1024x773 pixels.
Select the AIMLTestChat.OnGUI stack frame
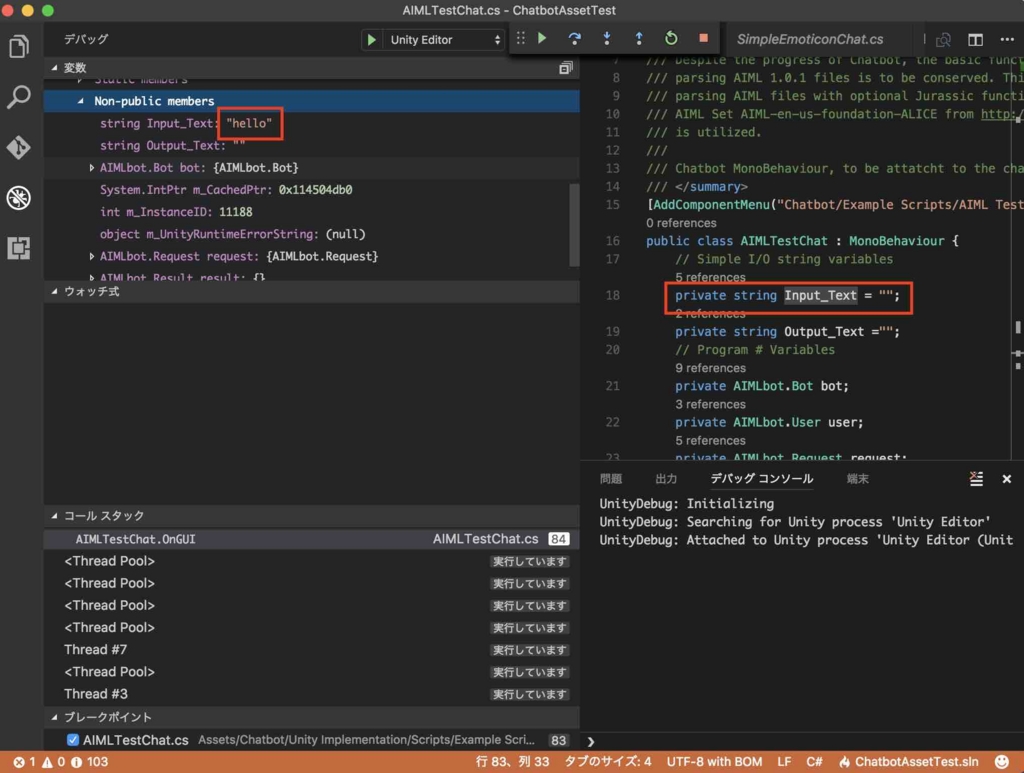click(x=312, y=539)
